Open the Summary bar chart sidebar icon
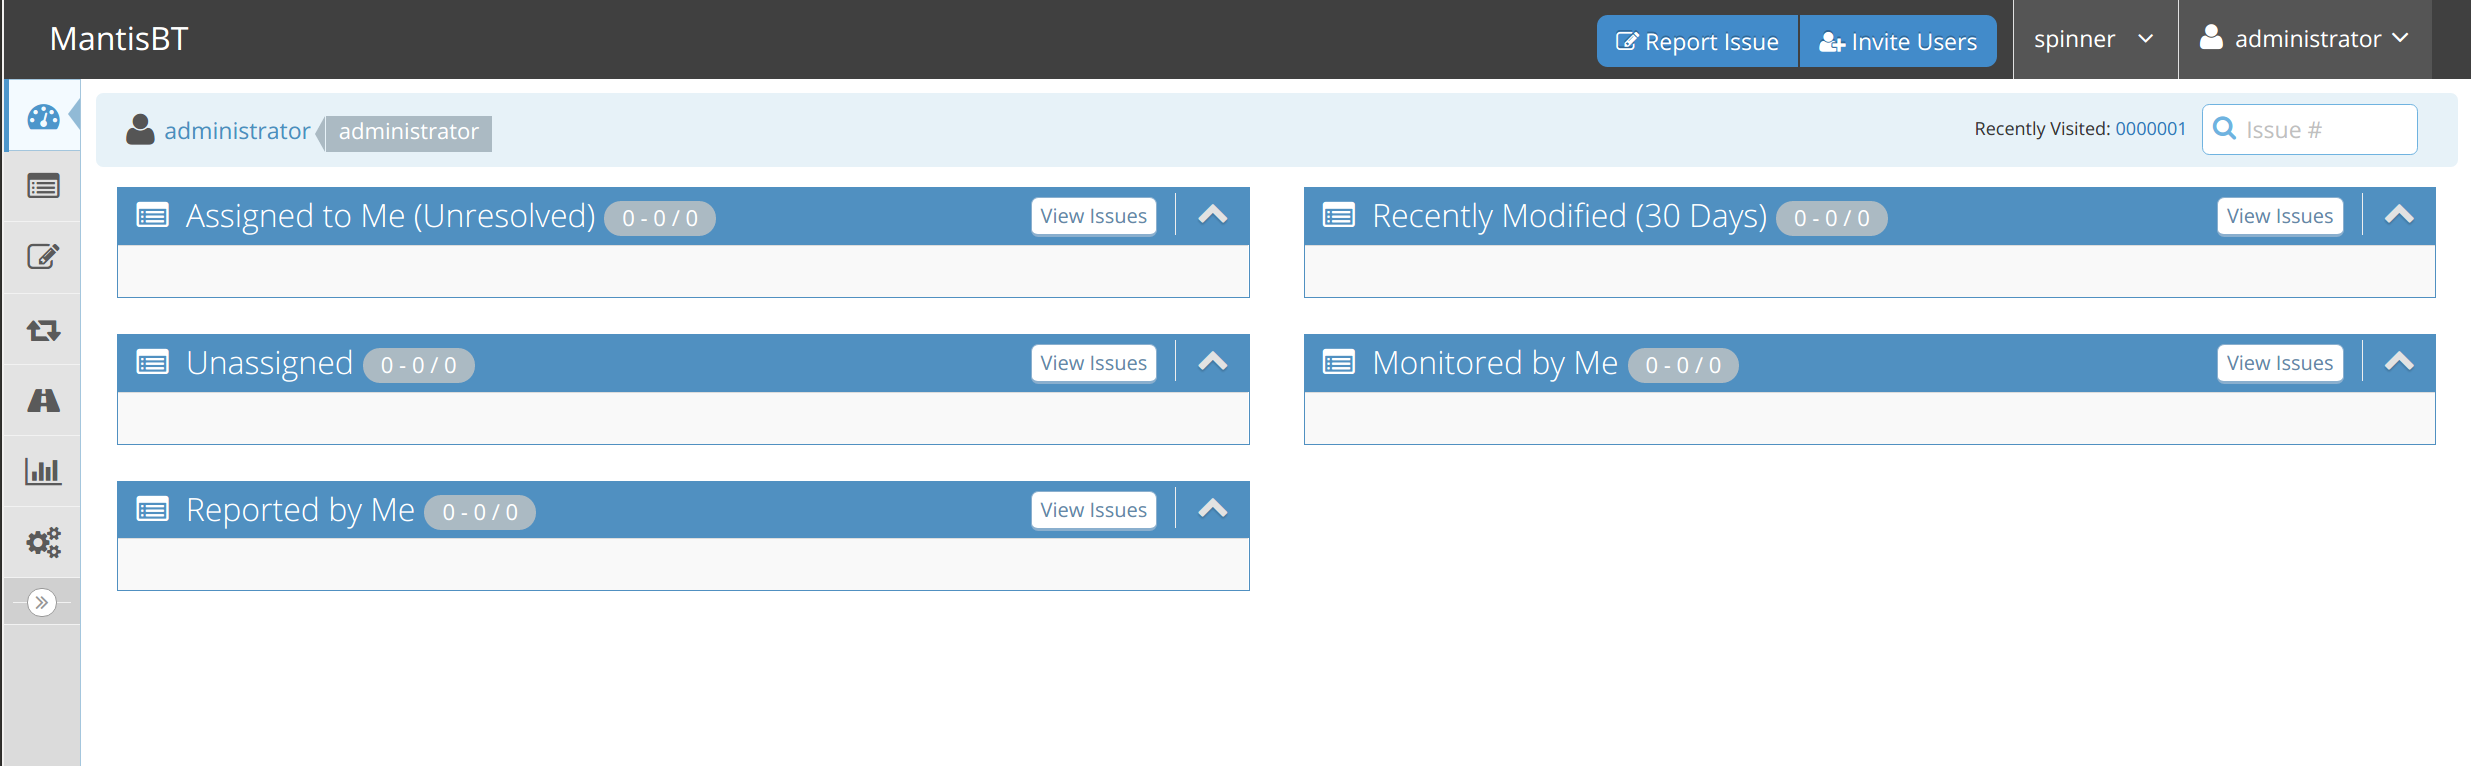 pos(43,471)
